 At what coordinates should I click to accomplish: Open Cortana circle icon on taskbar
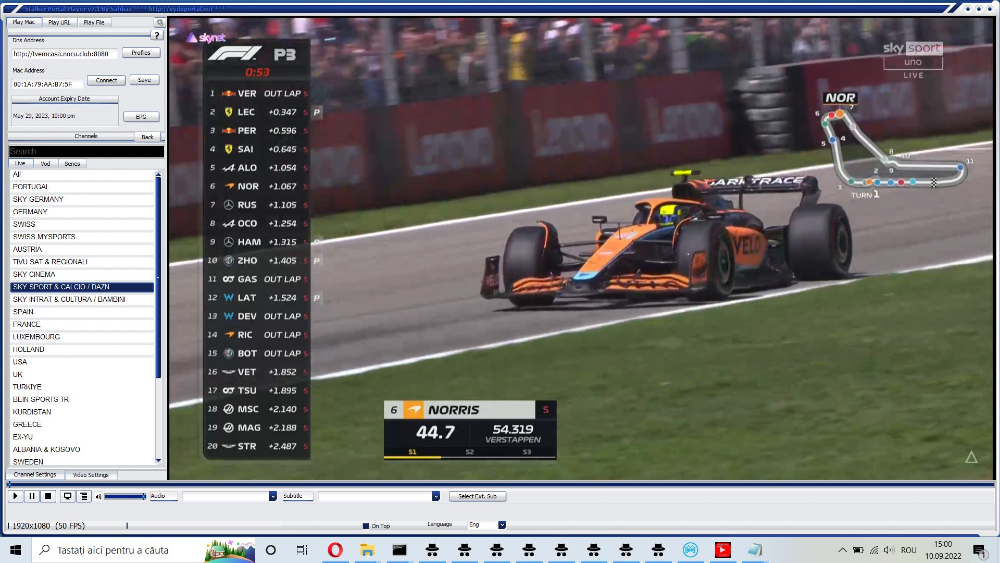tap(270, 550)
